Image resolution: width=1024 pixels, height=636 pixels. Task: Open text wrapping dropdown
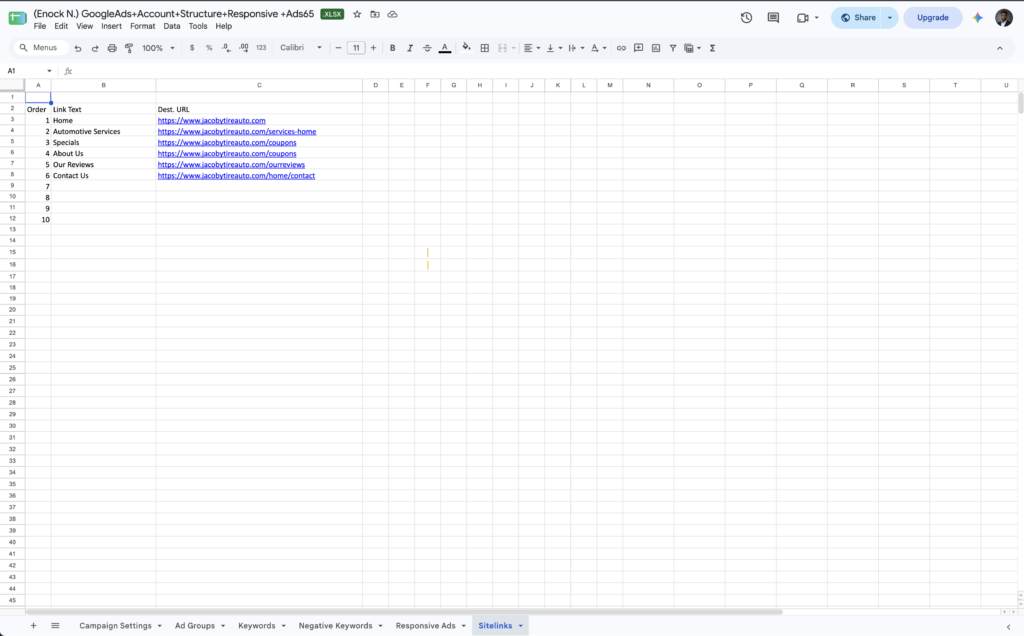tap(576, 48)
